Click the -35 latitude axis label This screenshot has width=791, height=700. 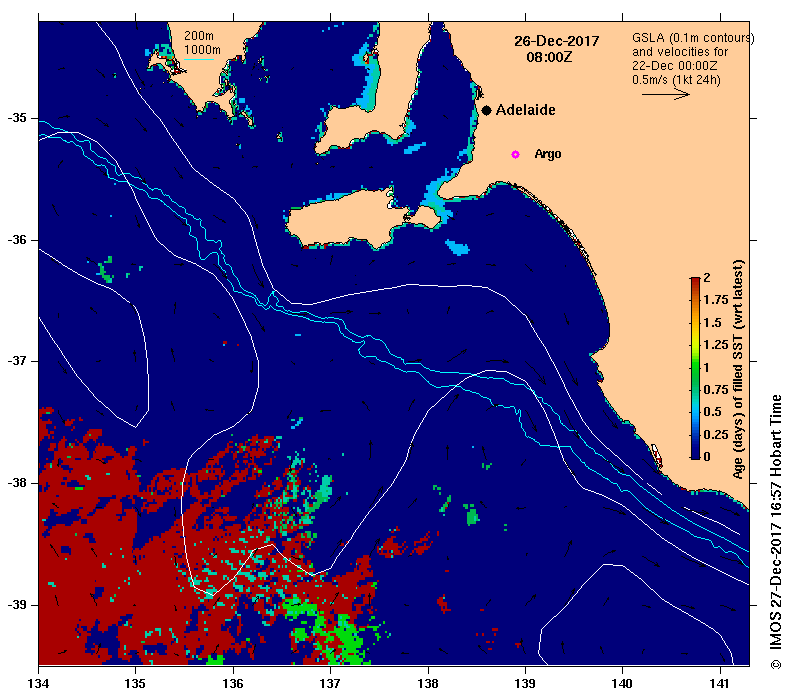(x=17, y=118)
